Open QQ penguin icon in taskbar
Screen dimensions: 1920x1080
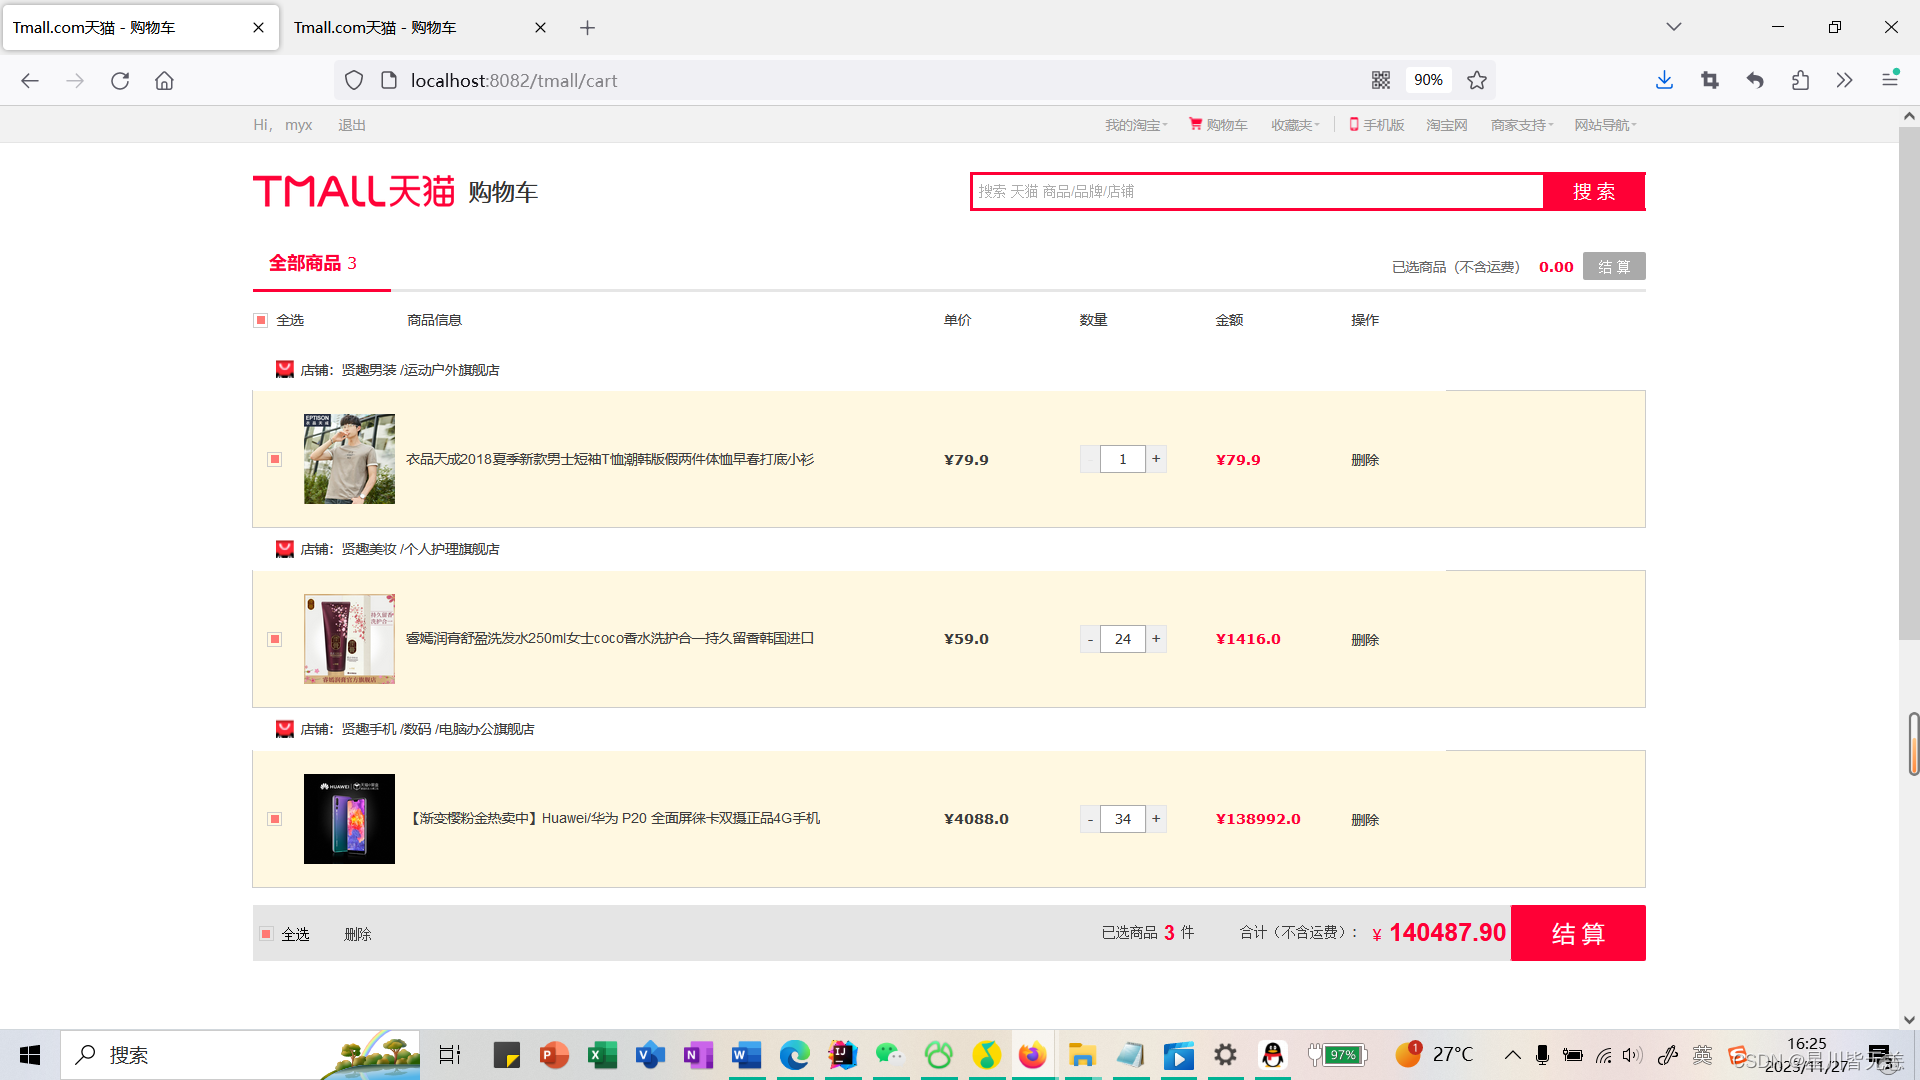point(1273,1055)
